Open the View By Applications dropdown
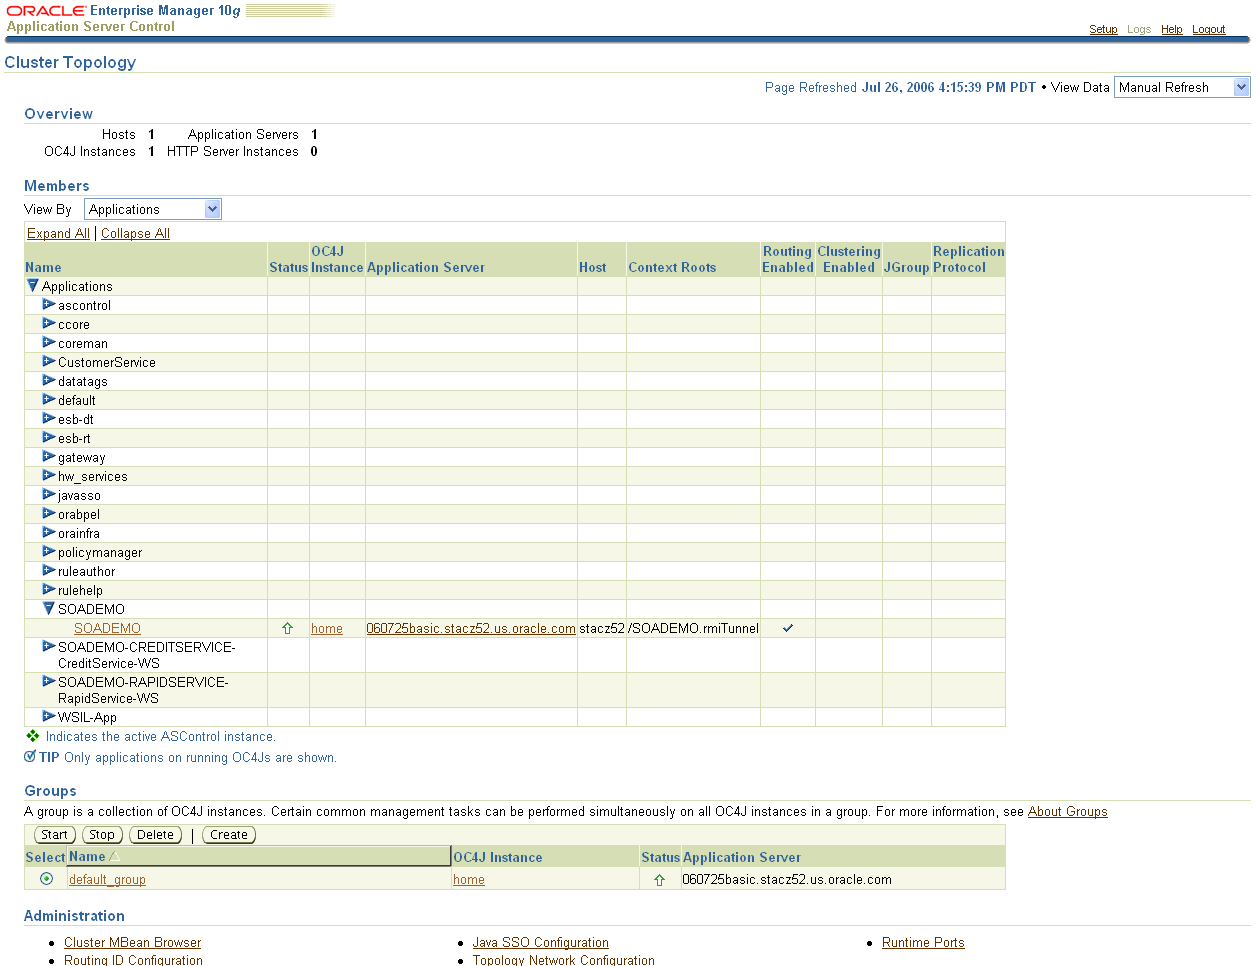This screenshot has width=1256, height=966. [153, 209]
